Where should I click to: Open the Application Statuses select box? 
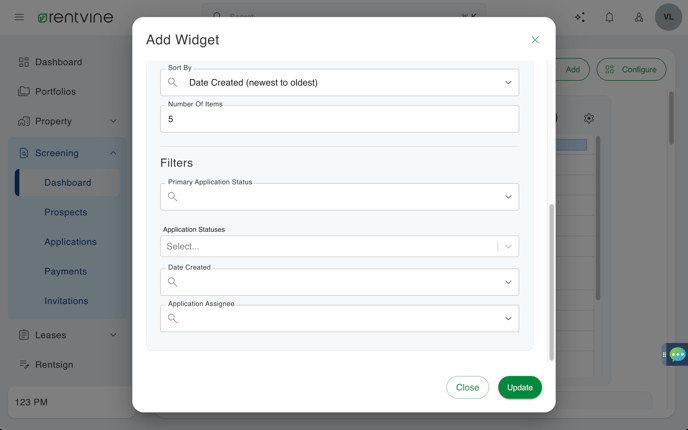pos(340,246)
